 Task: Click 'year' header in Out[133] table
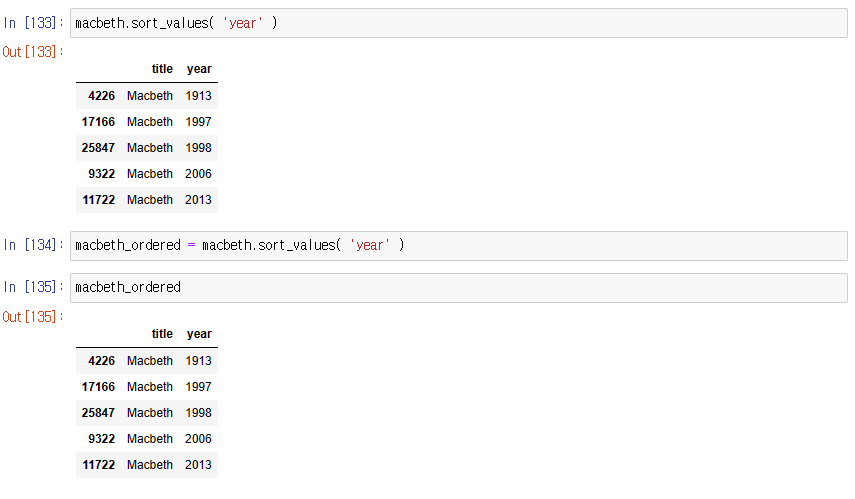199,69
